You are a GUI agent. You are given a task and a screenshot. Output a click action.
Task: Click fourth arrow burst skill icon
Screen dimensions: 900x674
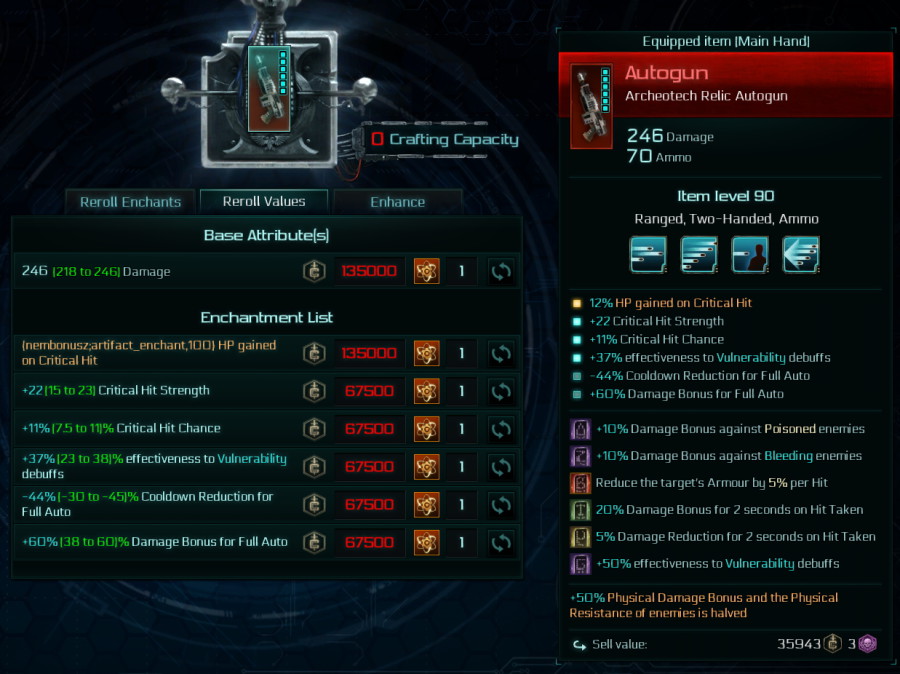801,254
